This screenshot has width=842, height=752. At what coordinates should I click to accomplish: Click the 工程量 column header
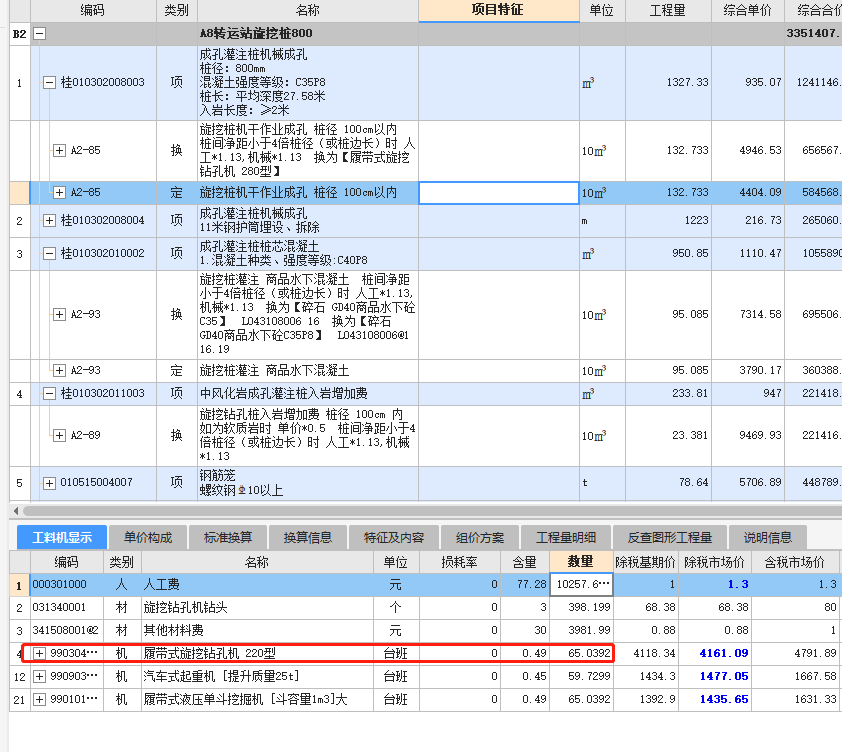click(x=668, y=10)
